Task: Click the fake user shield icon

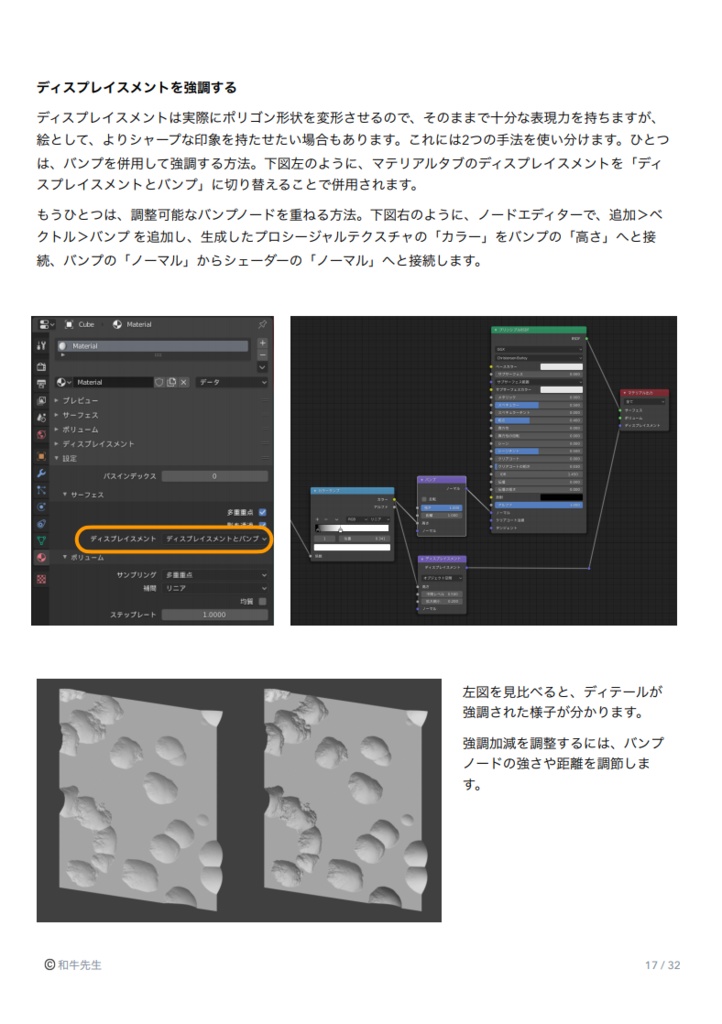Action: [x=159, y=382]
